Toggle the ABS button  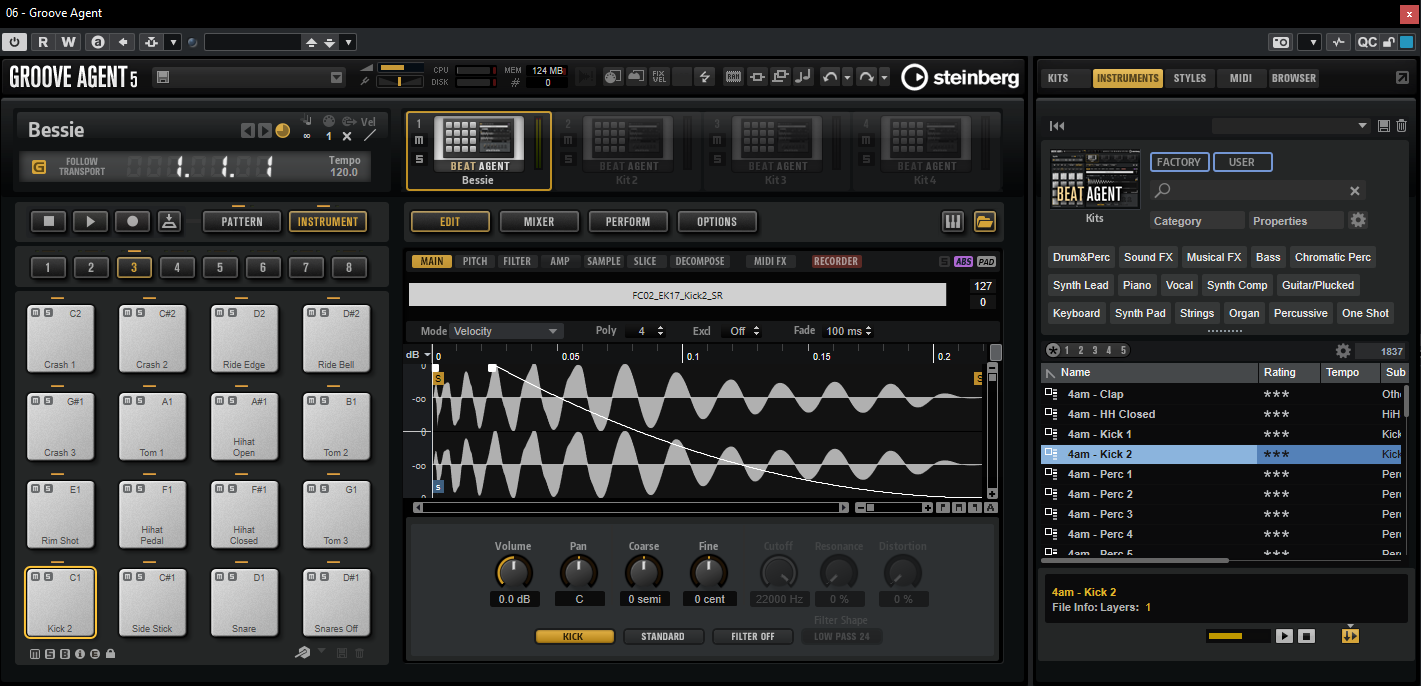[x=963, y=262]
